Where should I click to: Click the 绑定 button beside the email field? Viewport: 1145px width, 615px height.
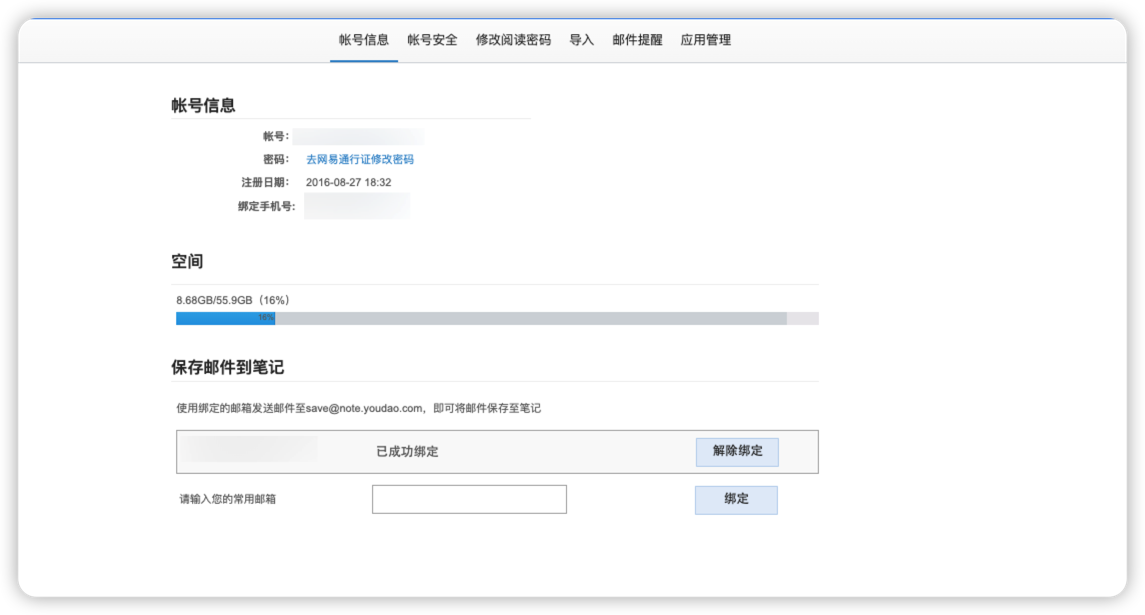point(736,499)
